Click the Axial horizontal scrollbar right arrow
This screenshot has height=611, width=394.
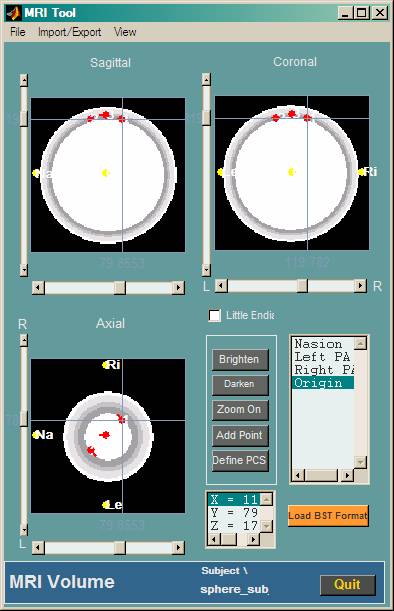[x=178, y=547]
